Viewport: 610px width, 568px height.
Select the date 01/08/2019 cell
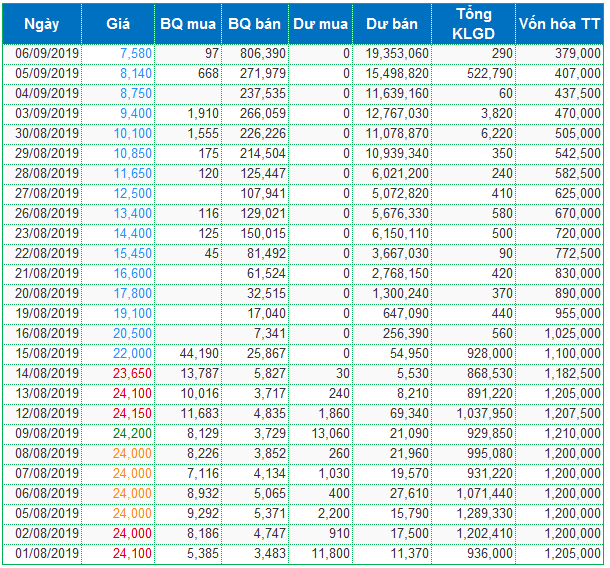tap(47, 553)
